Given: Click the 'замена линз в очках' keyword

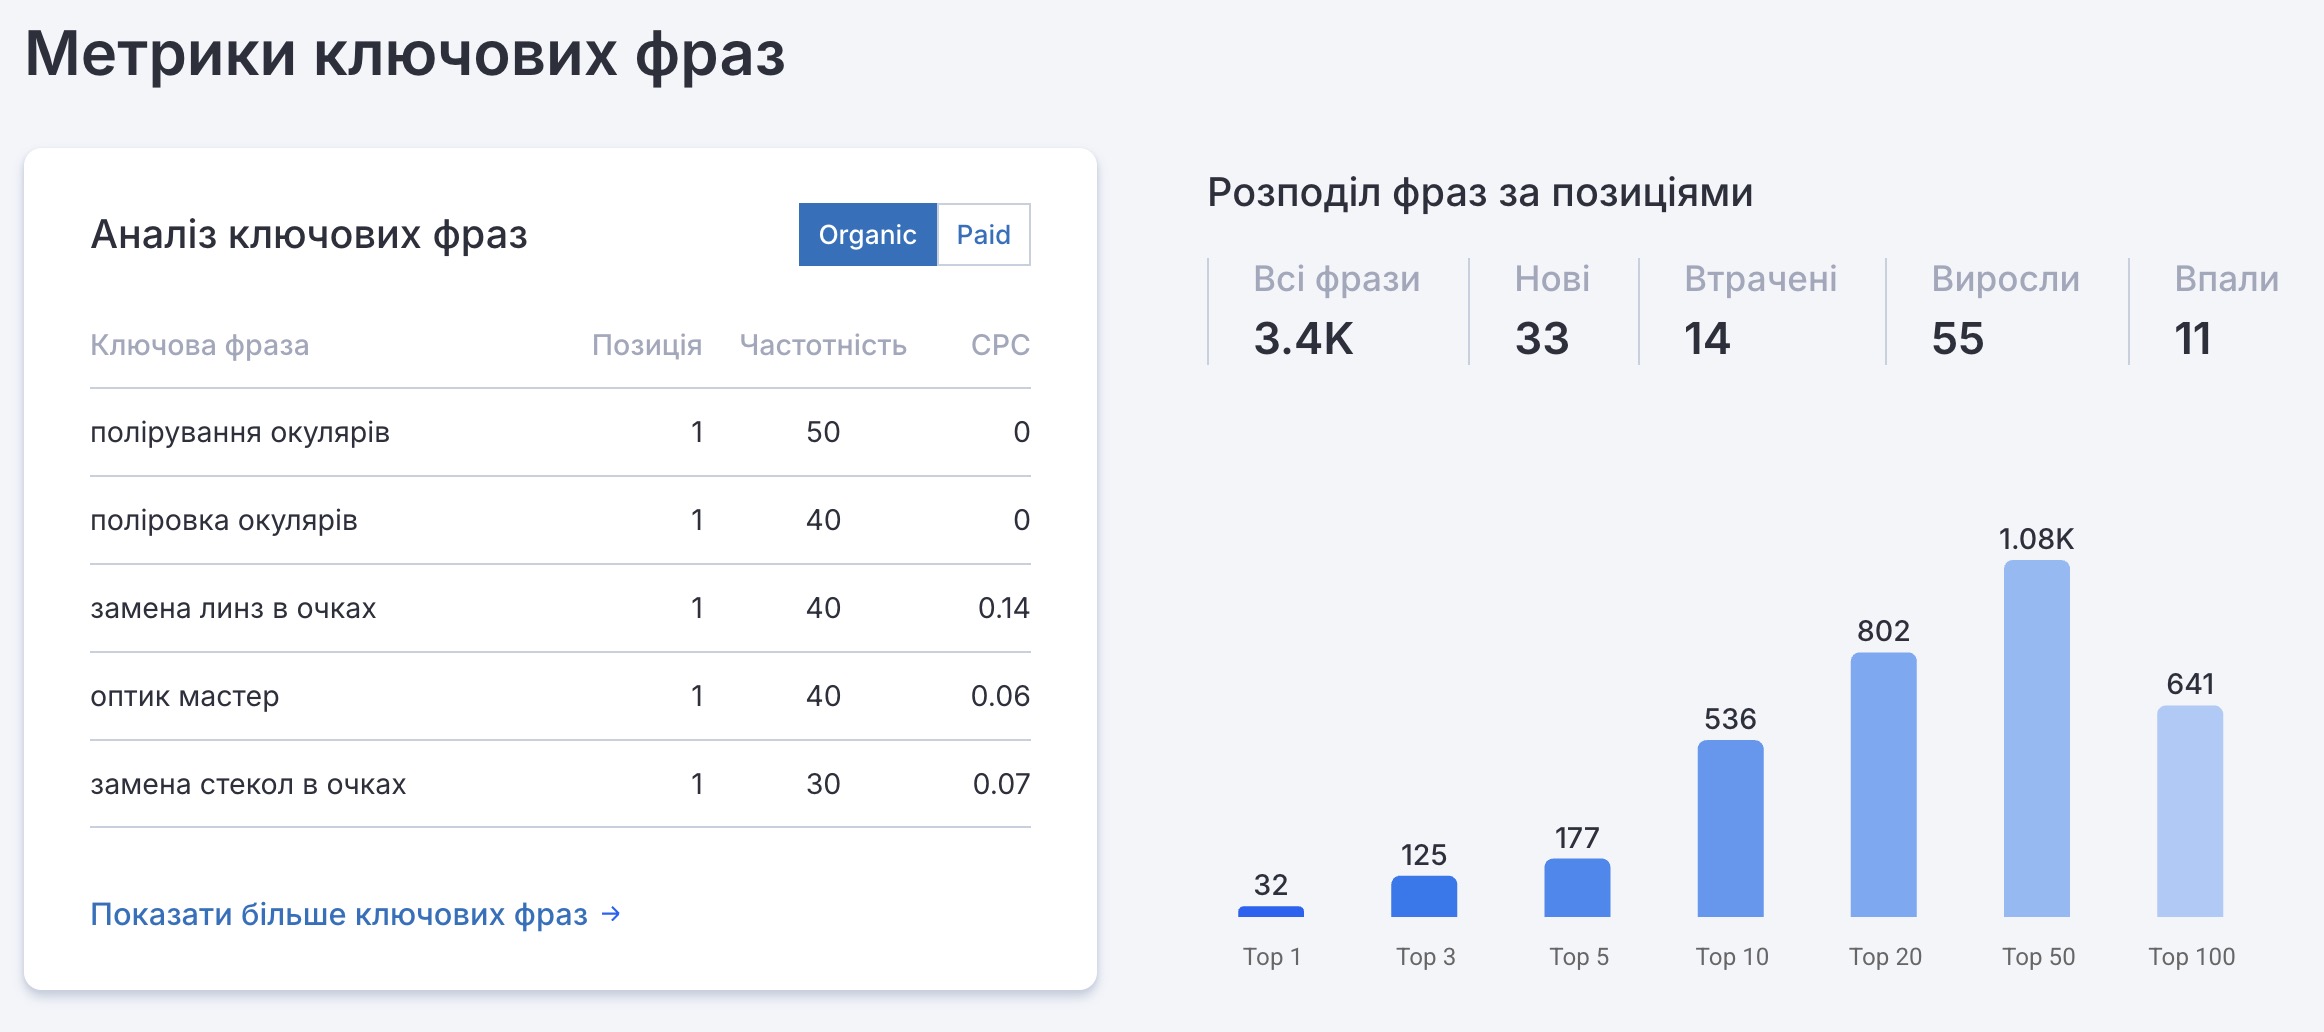Looking at the screenshot, I should point(233,608).
